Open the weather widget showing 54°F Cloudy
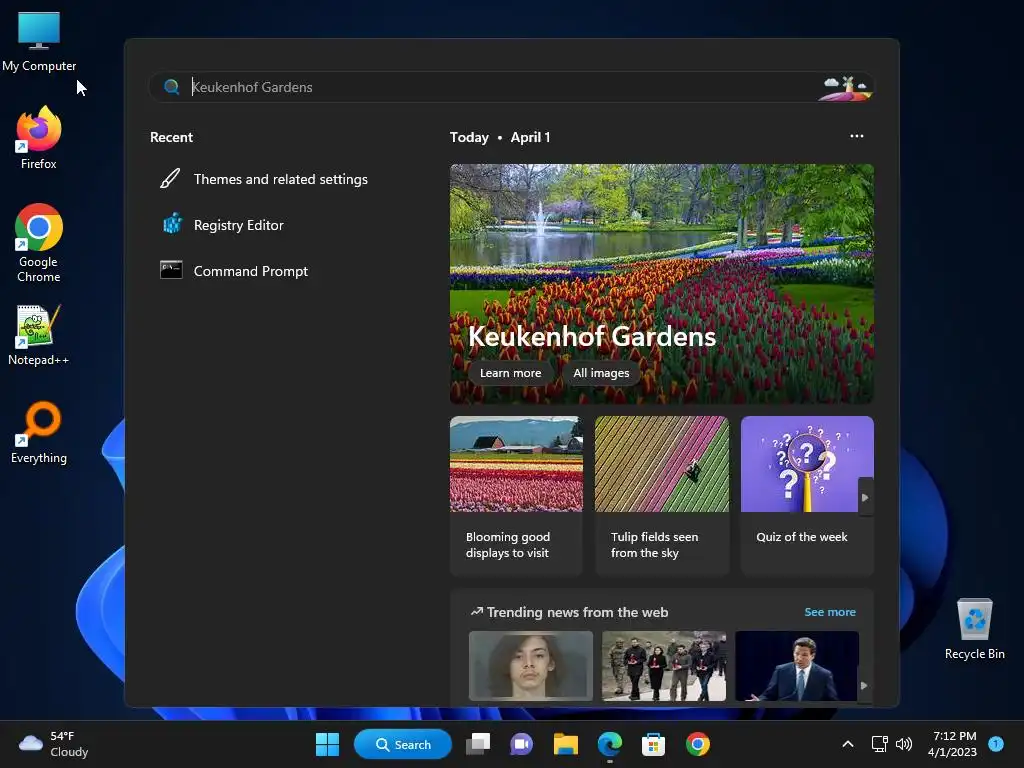This screenshot has width=1024, height=768. pos(54,744)
